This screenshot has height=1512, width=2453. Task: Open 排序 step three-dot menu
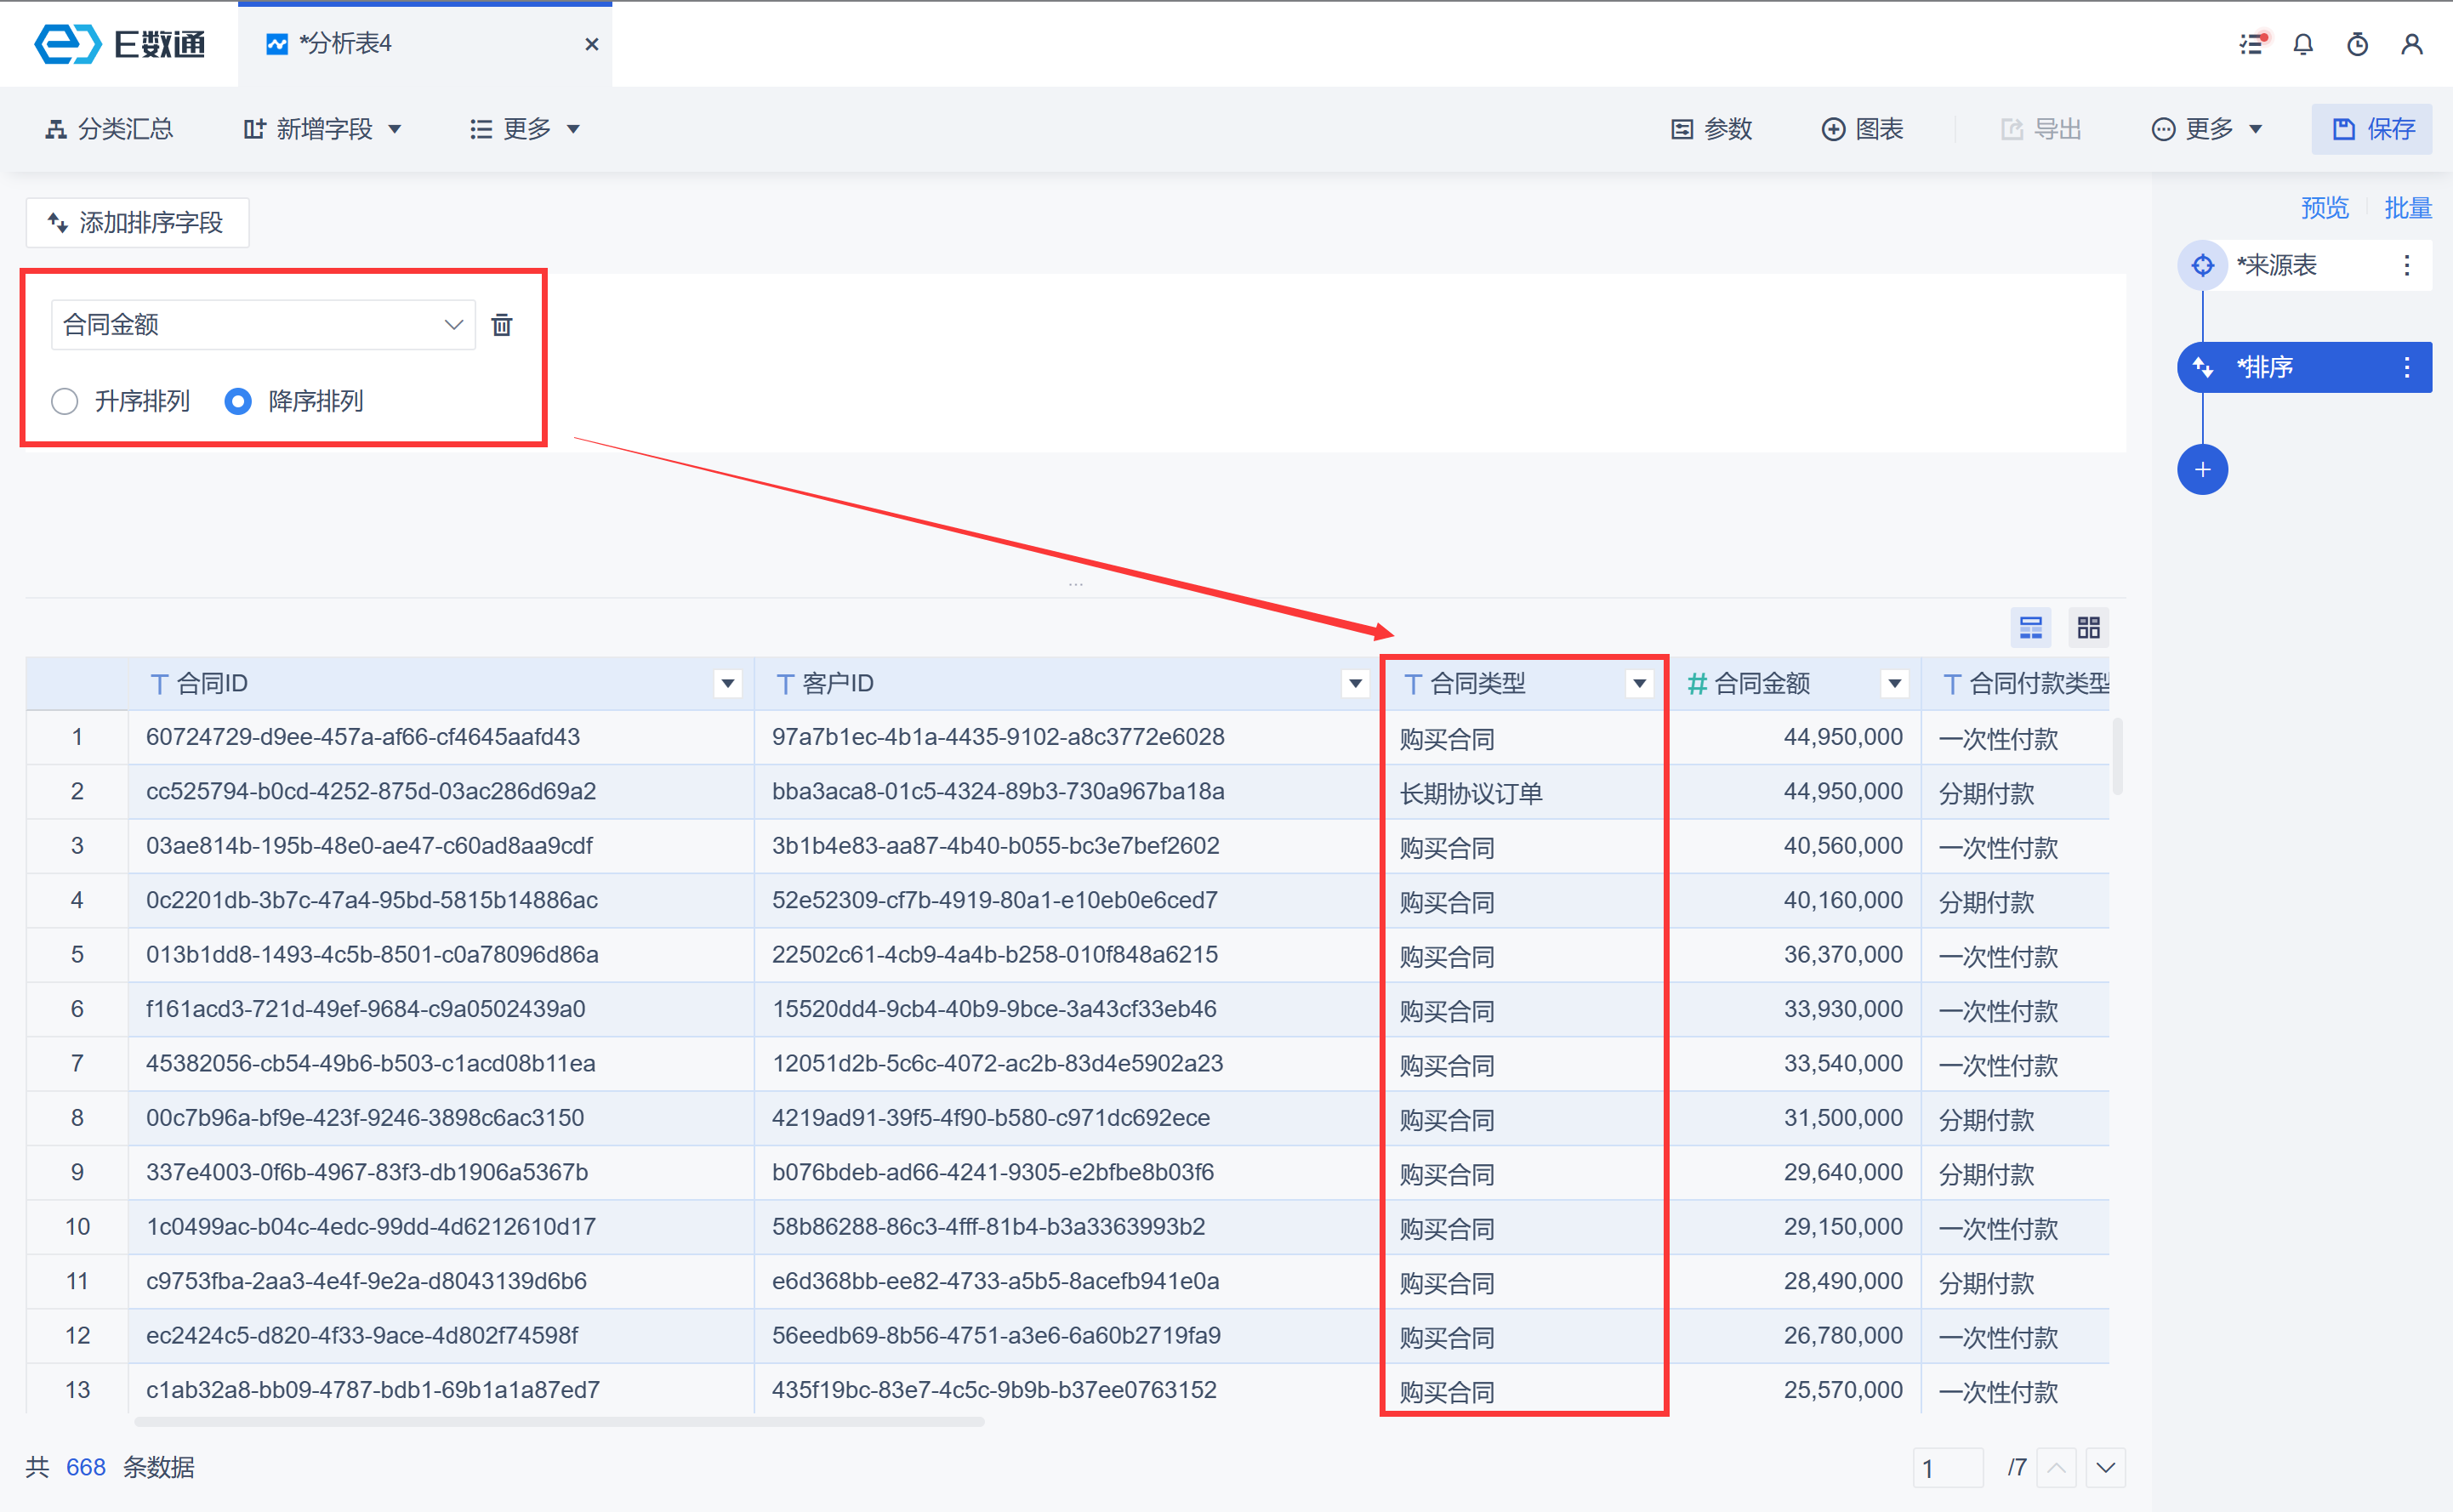(2406, 367)
